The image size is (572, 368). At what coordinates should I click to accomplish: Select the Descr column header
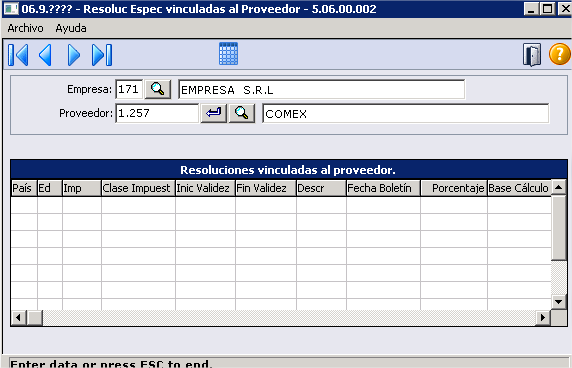pos(321,188)
